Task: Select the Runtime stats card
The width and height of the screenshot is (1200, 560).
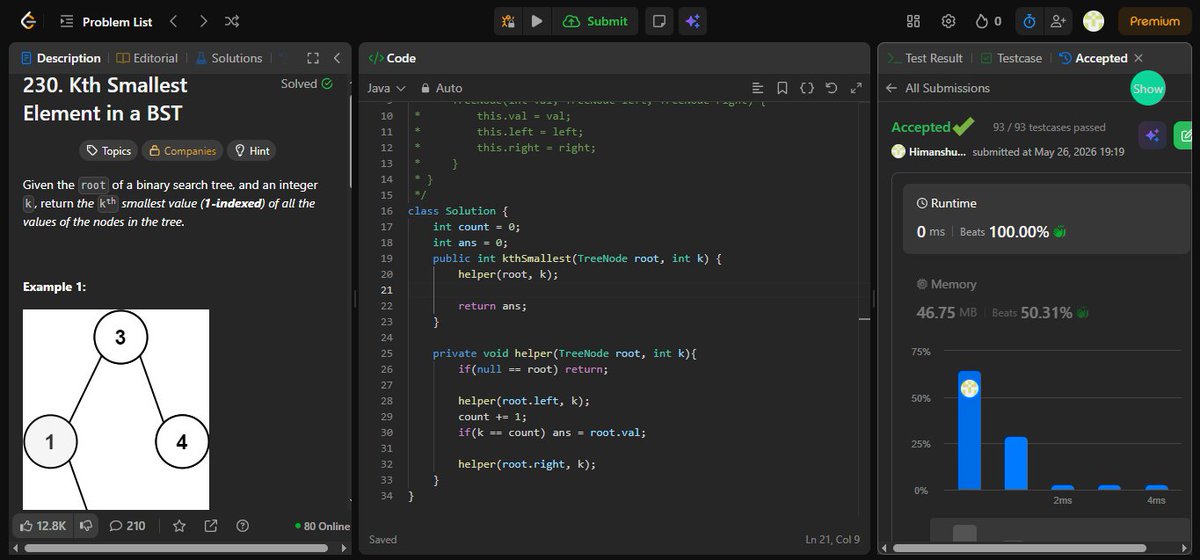Action: tap(1048, 218)
